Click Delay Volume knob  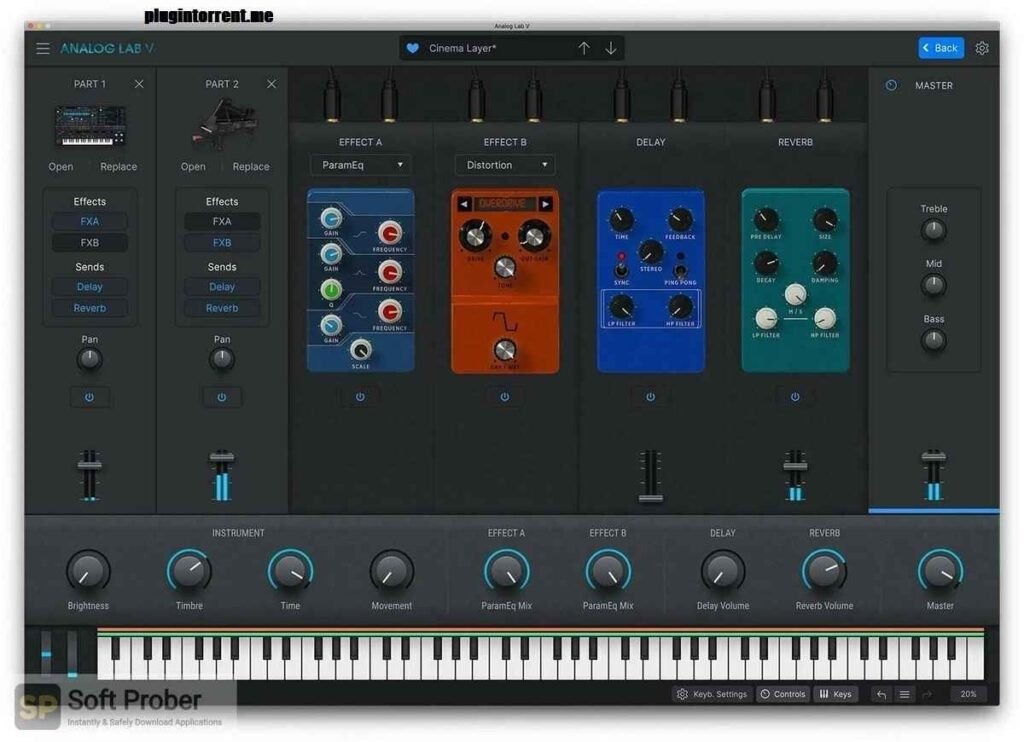pos(722,572)
